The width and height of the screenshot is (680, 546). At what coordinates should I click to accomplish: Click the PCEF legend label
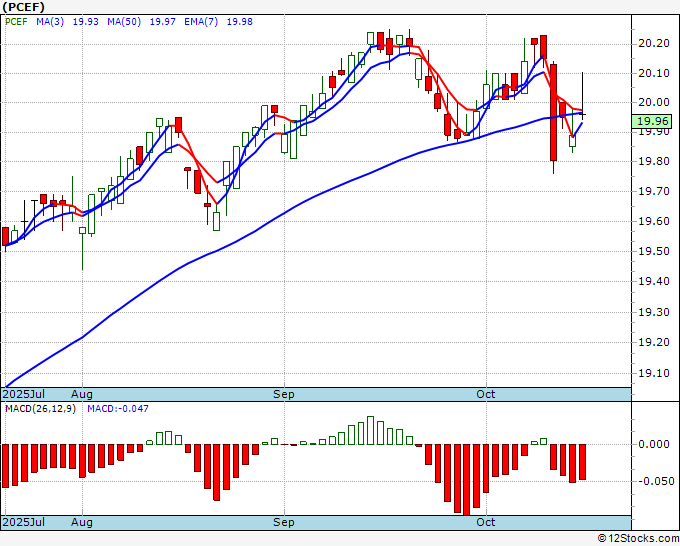point(16,22)
